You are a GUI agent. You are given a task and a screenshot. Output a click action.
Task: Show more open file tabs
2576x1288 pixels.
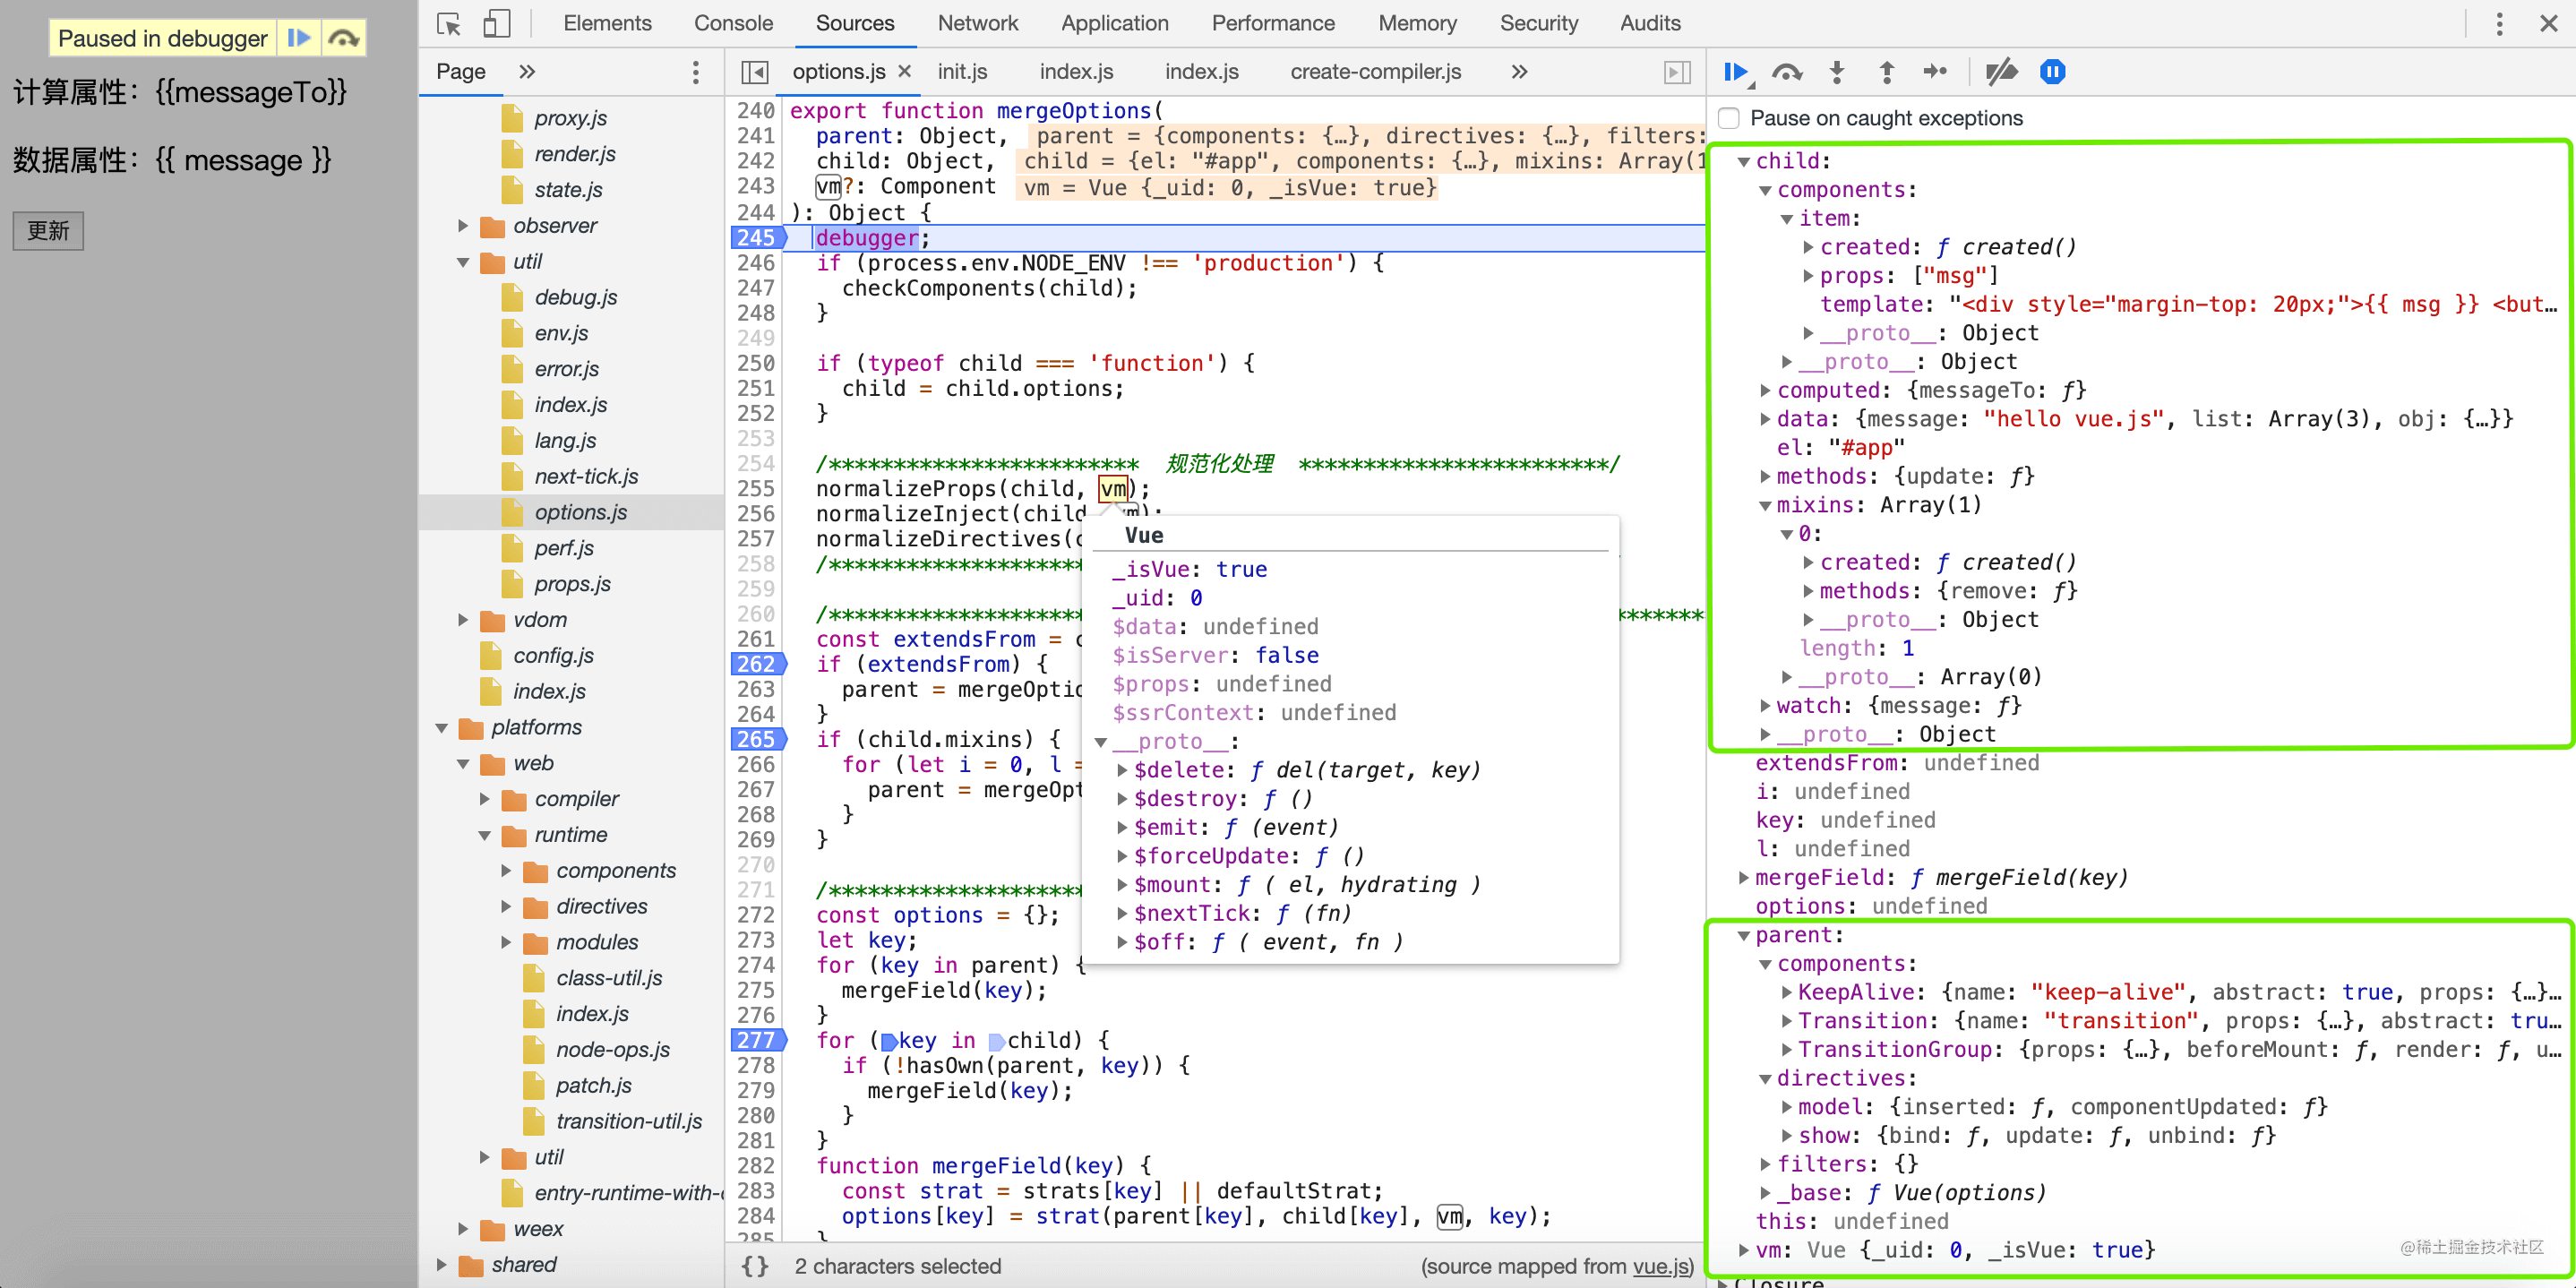(1519, 72)
